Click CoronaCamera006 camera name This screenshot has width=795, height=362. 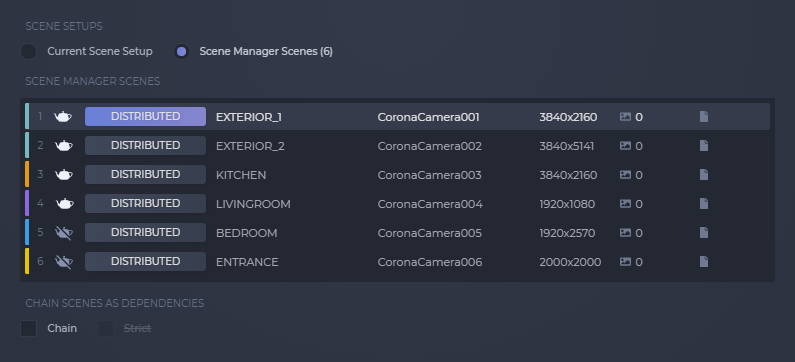coord(430,262)
